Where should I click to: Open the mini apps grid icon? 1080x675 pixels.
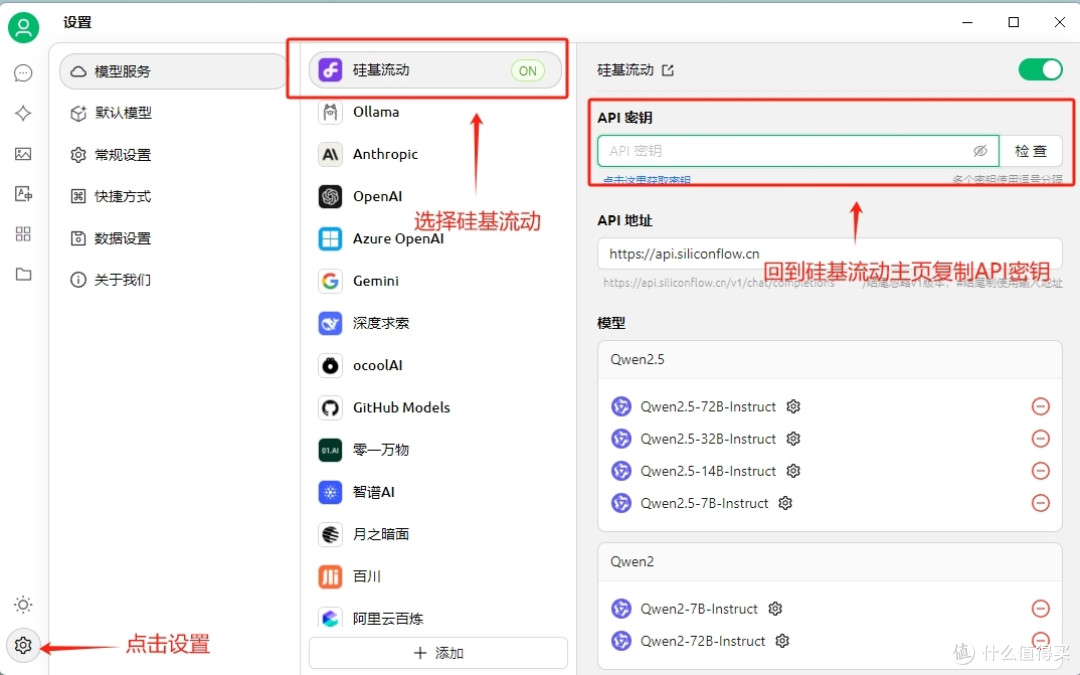pos(23,234)
